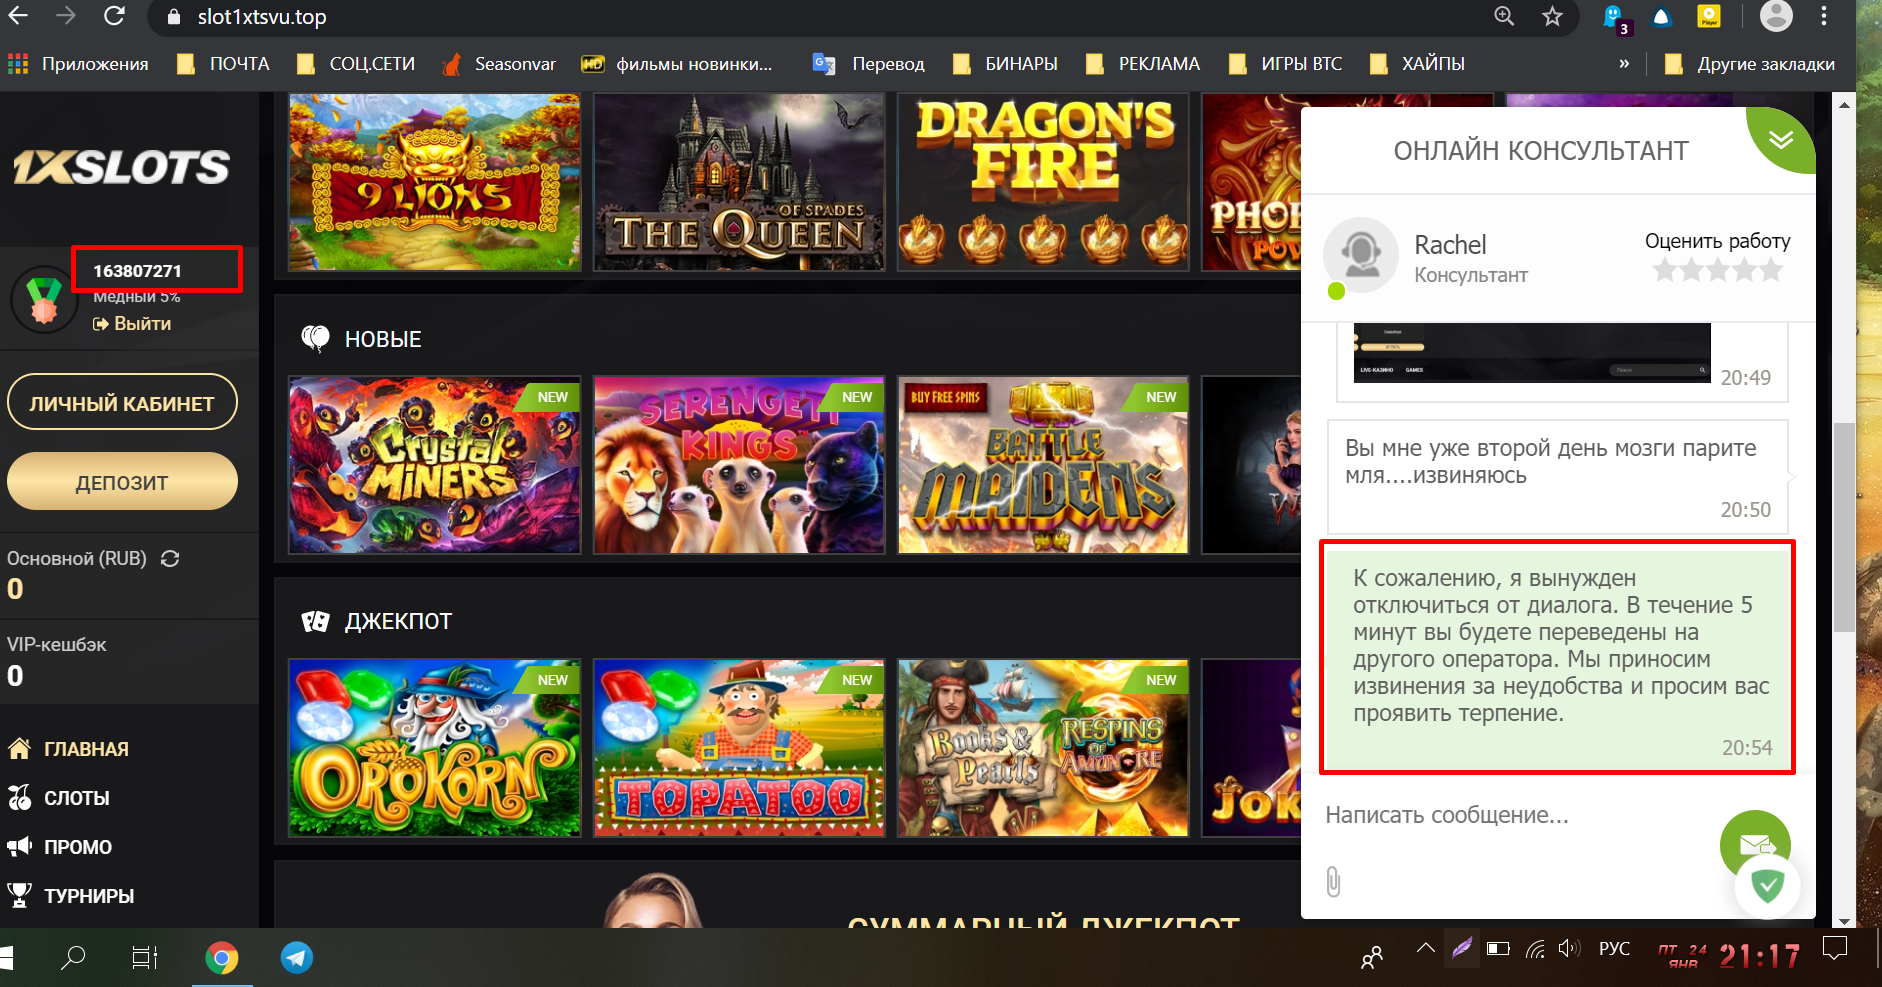Open the ПОЧТА bookmark folder
This screenshot has width=1882, height=987.
(x=223, y=64)
